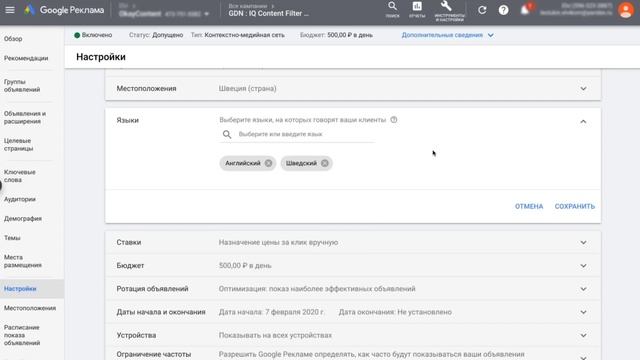Click the Ограничение частоты row label
The height and width of the screenshot is (360, 640).
[x=153, y=355]
